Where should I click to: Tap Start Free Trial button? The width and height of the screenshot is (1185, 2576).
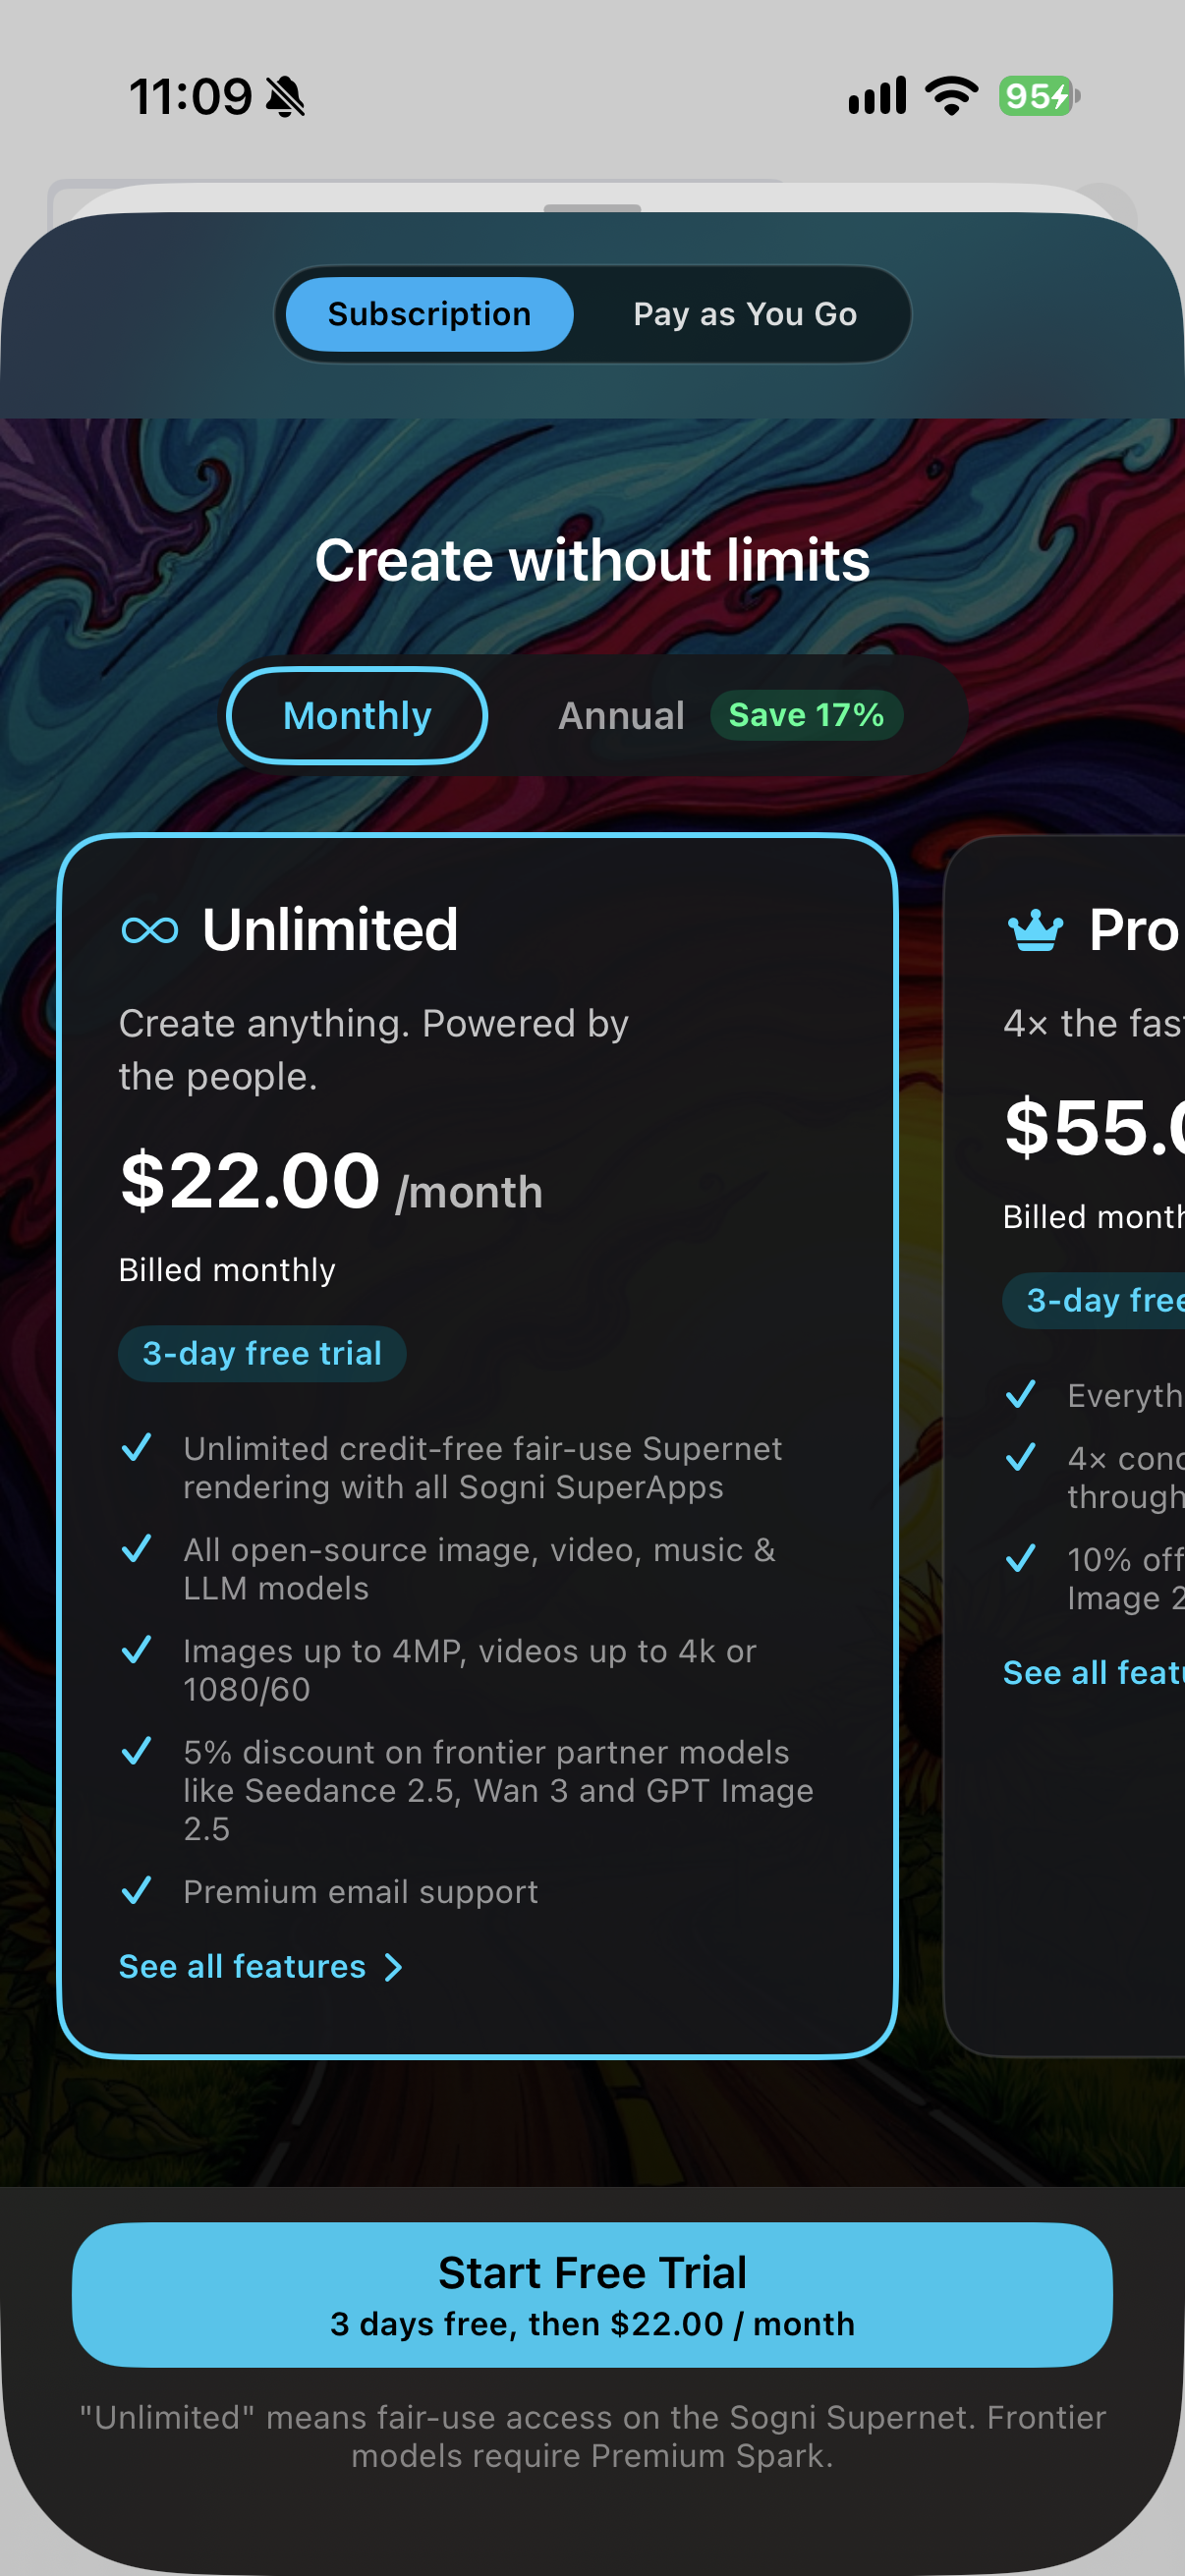(x=592, y=2294)
